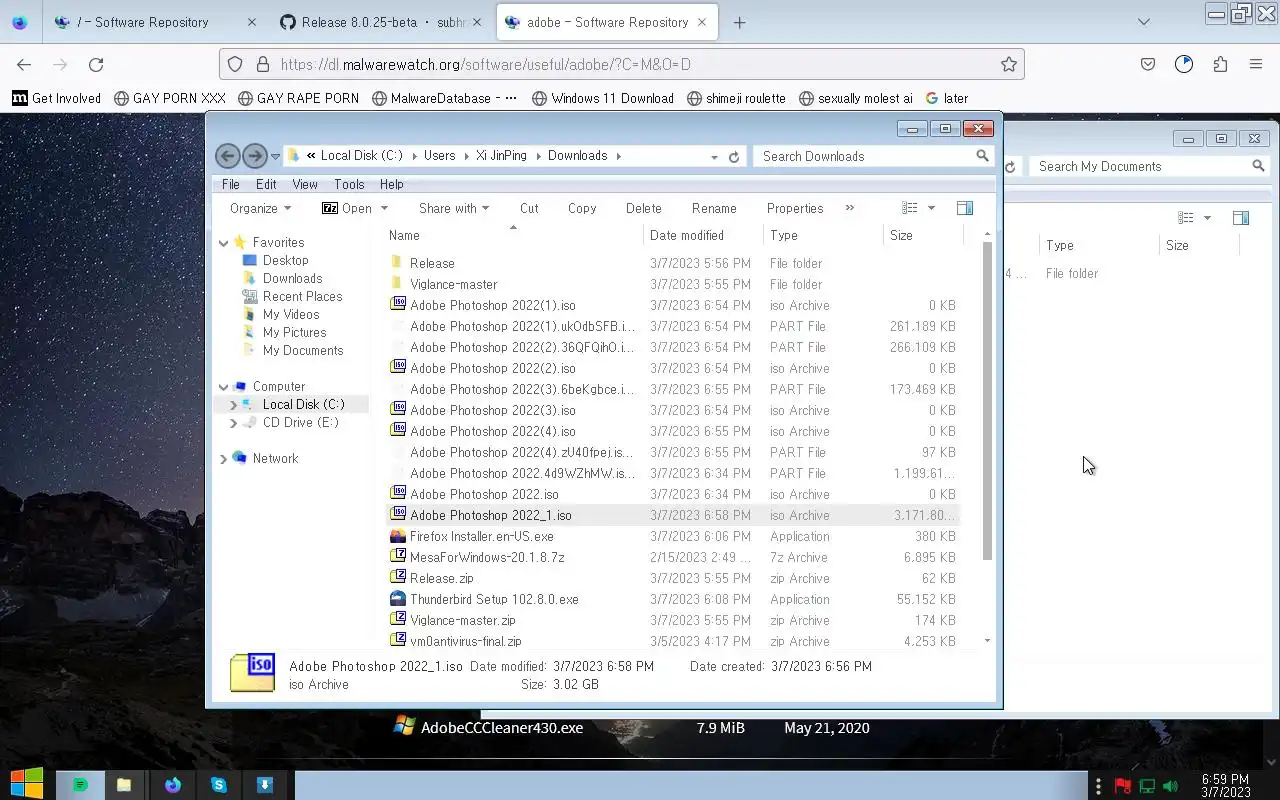Open the Help menu

coord(391,184)
